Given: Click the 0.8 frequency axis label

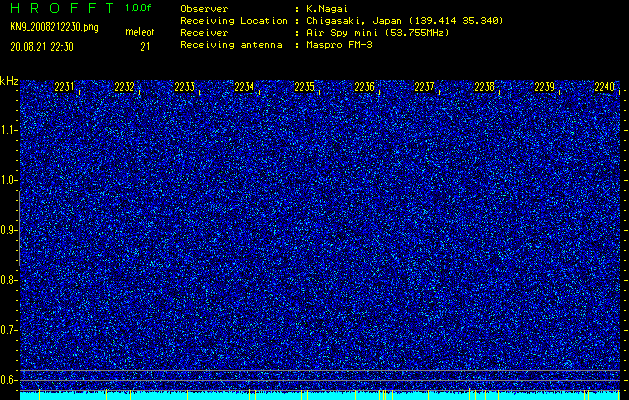Looking at the screenshot, I should click(9, 280).
